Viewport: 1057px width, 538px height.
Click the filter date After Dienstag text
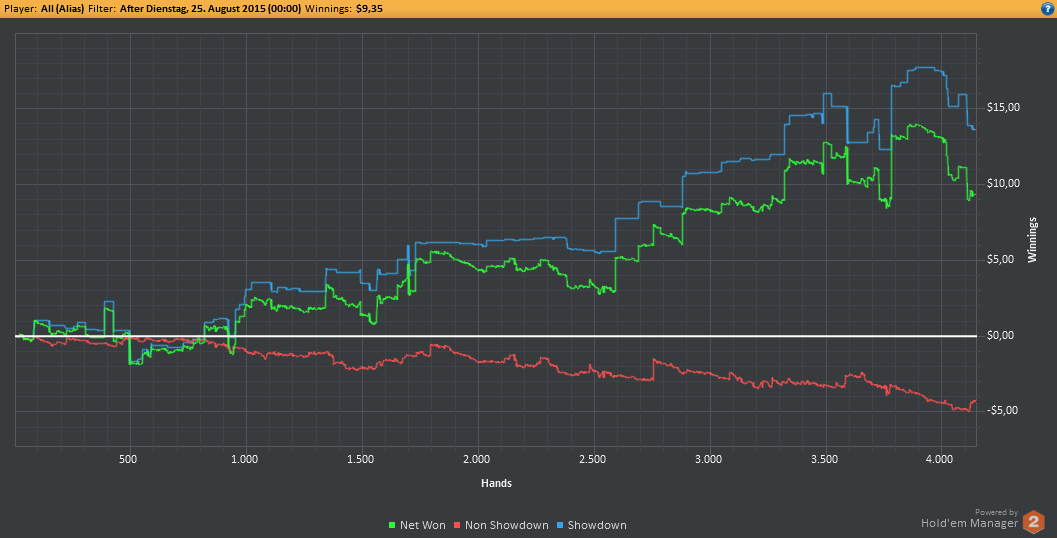coord(210,9)
